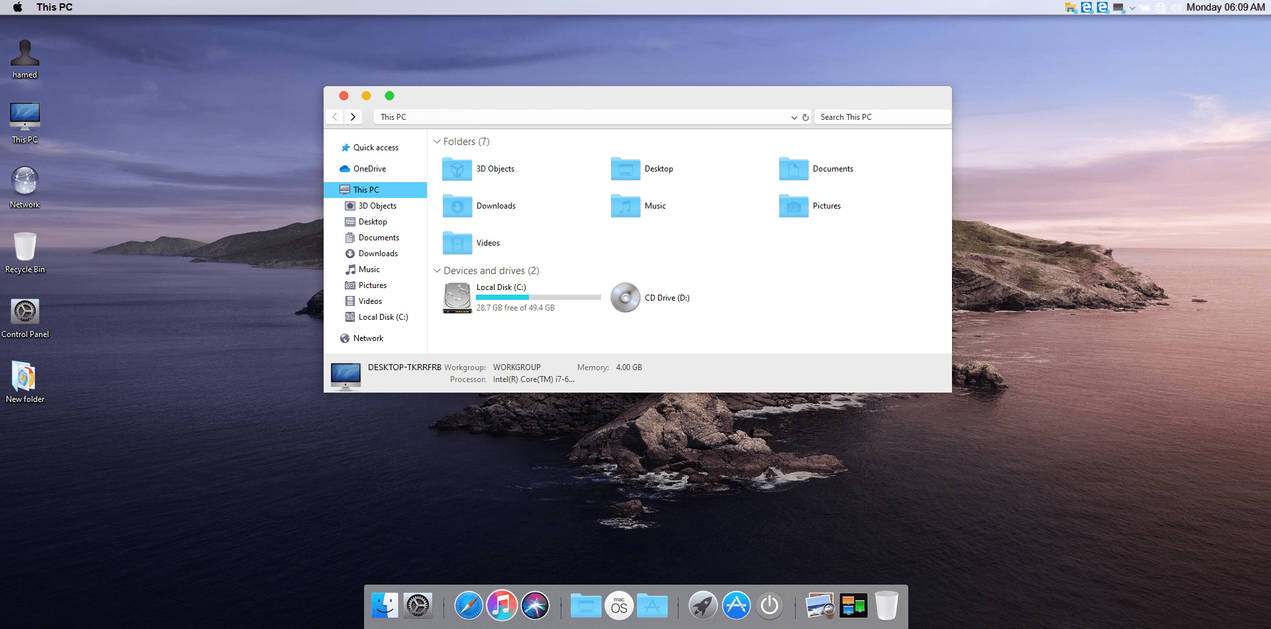Select OneDrive in the sidebar
This screenshot has width=1271, height=629.
(x=370, y=168)
